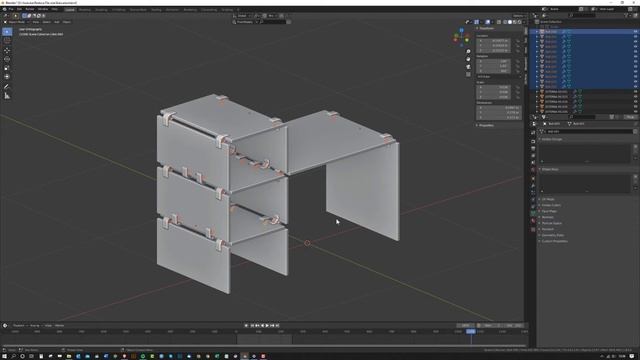Viewport: 640px width, 360px height.
Task: Open the green Object Data properties tab
Action: 533,213
